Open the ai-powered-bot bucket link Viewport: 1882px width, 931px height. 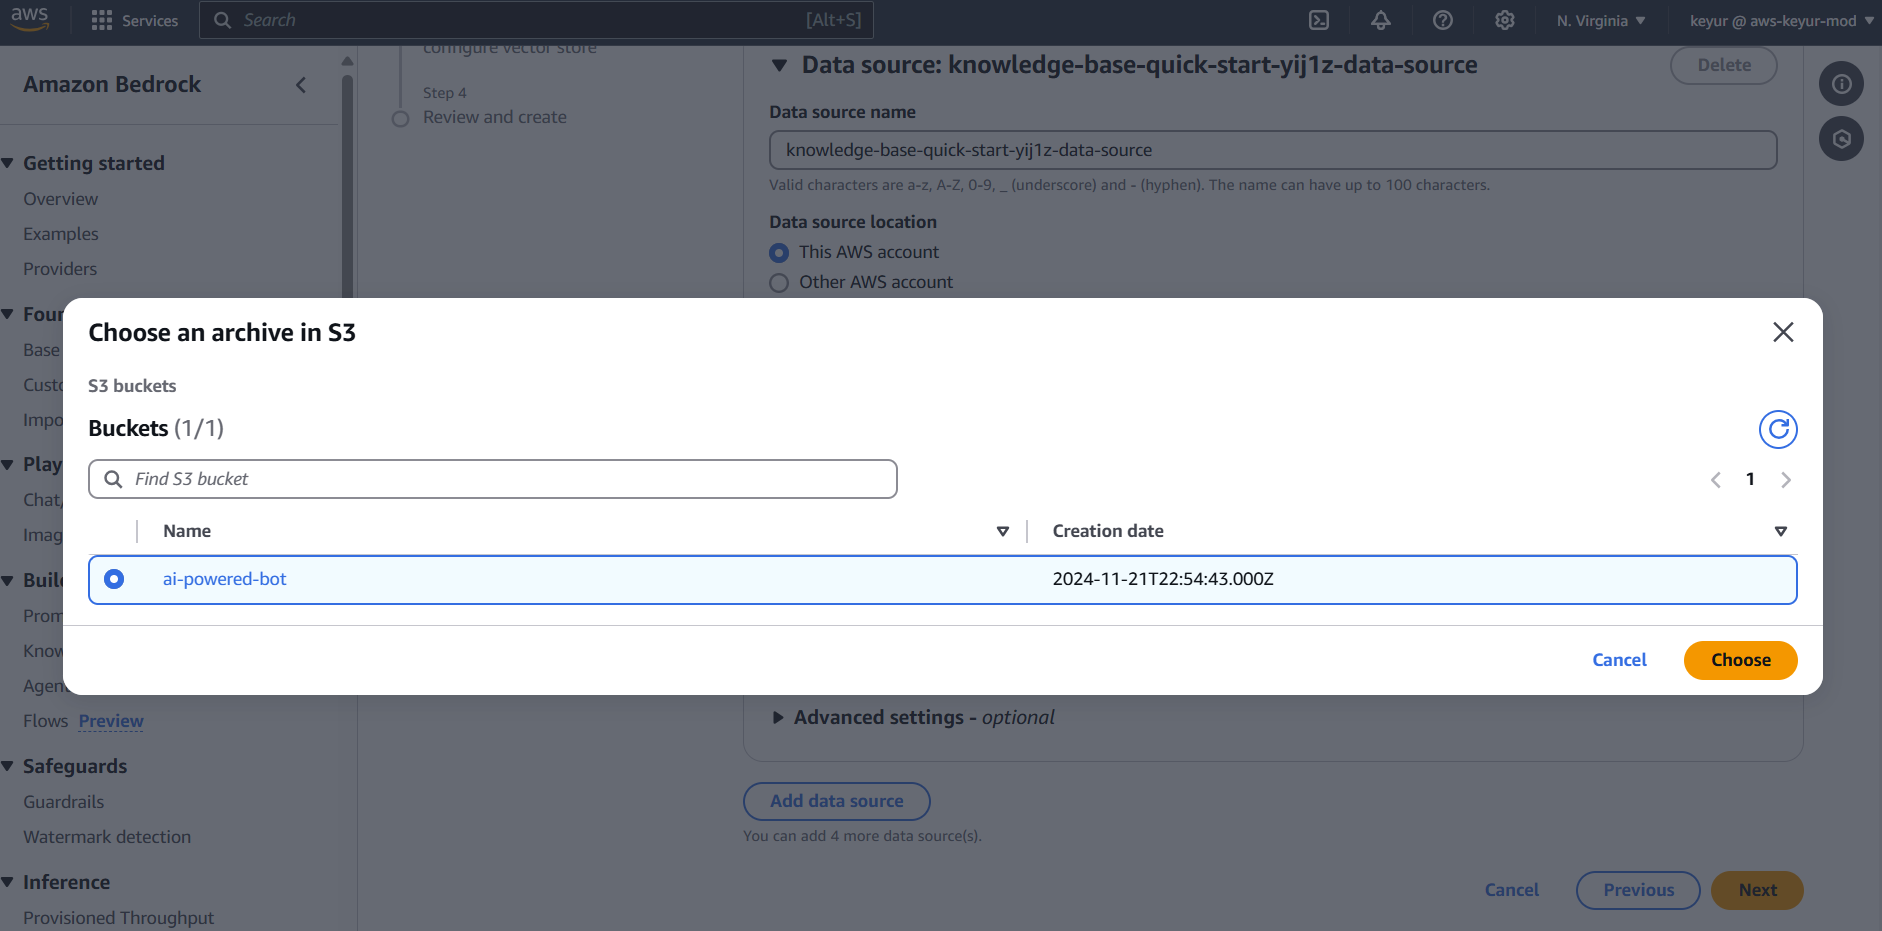[225, 579]
